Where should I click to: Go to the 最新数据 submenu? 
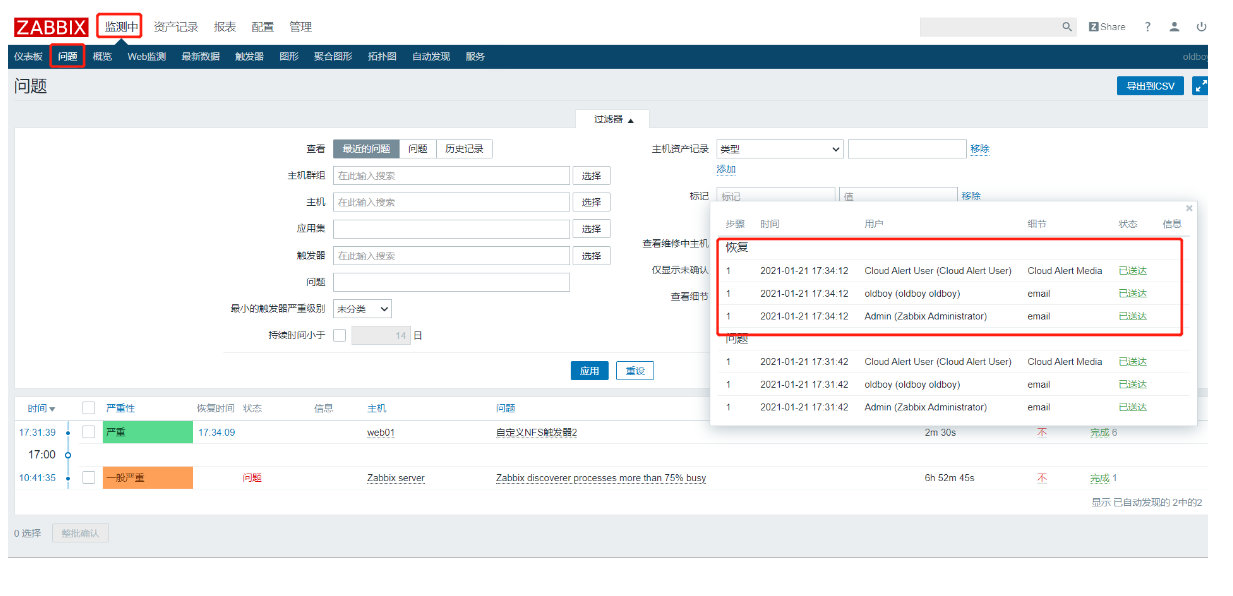(x=200, y=57)
